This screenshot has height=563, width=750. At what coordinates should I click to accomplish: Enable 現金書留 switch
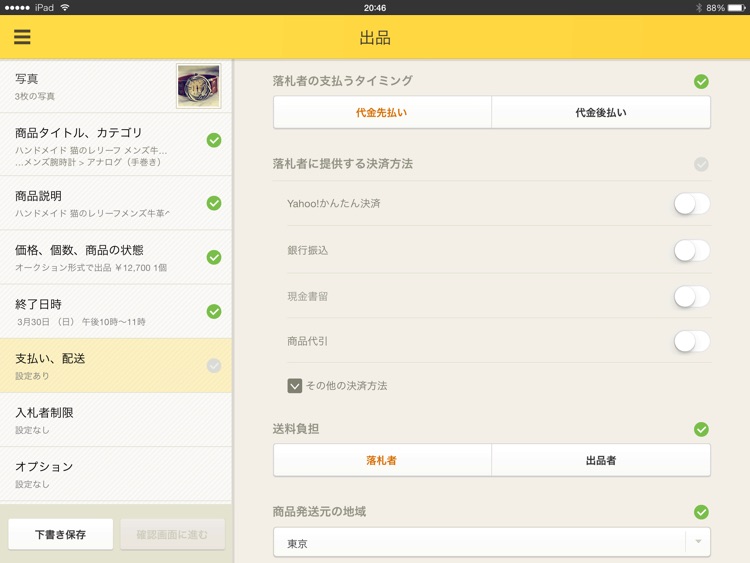[692, 297]
